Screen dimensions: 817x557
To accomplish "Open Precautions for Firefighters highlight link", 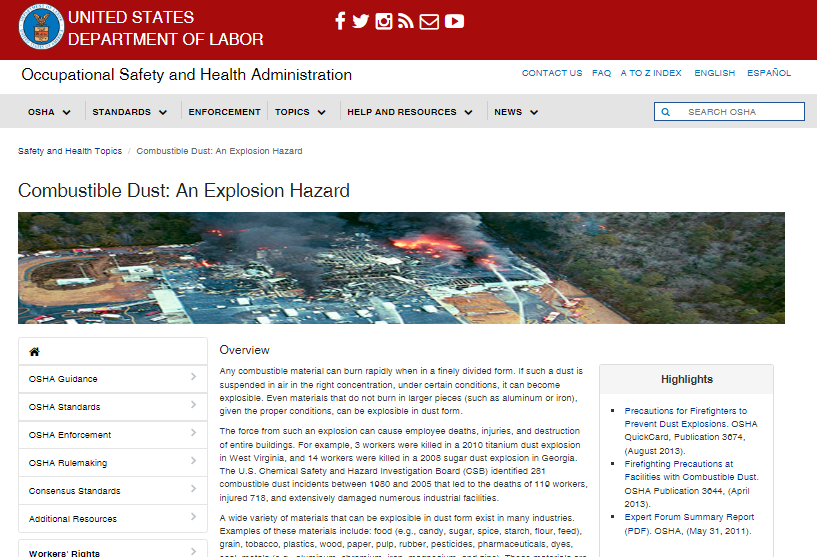I will (686, 417).
